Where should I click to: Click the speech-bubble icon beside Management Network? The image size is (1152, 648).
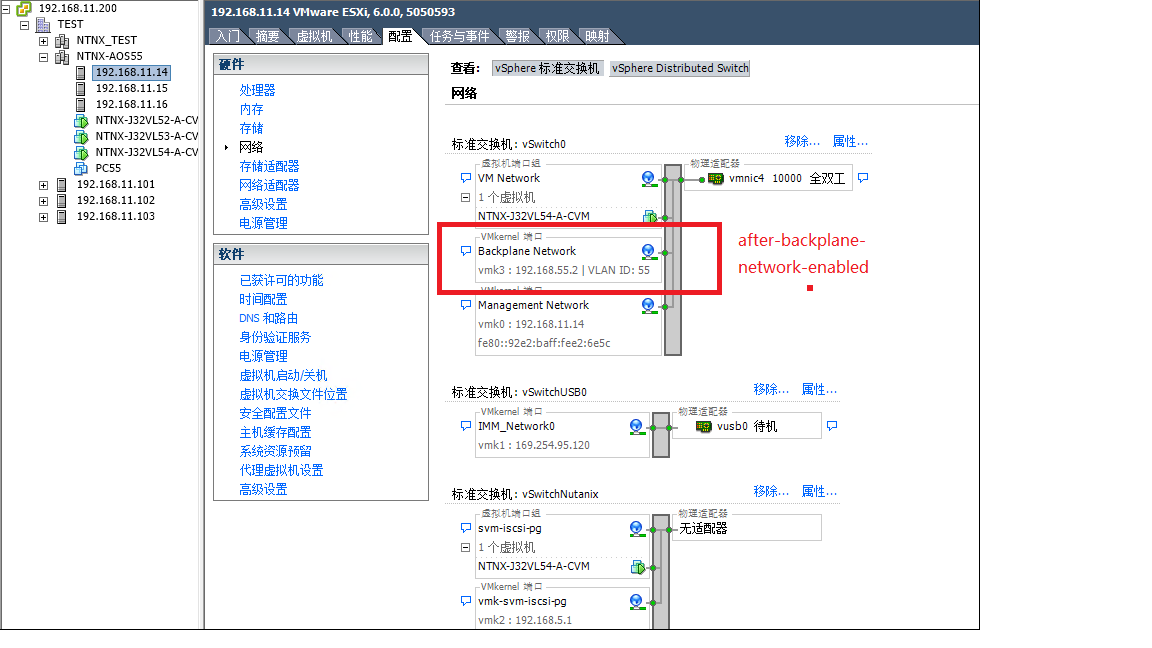click(465, 305)
